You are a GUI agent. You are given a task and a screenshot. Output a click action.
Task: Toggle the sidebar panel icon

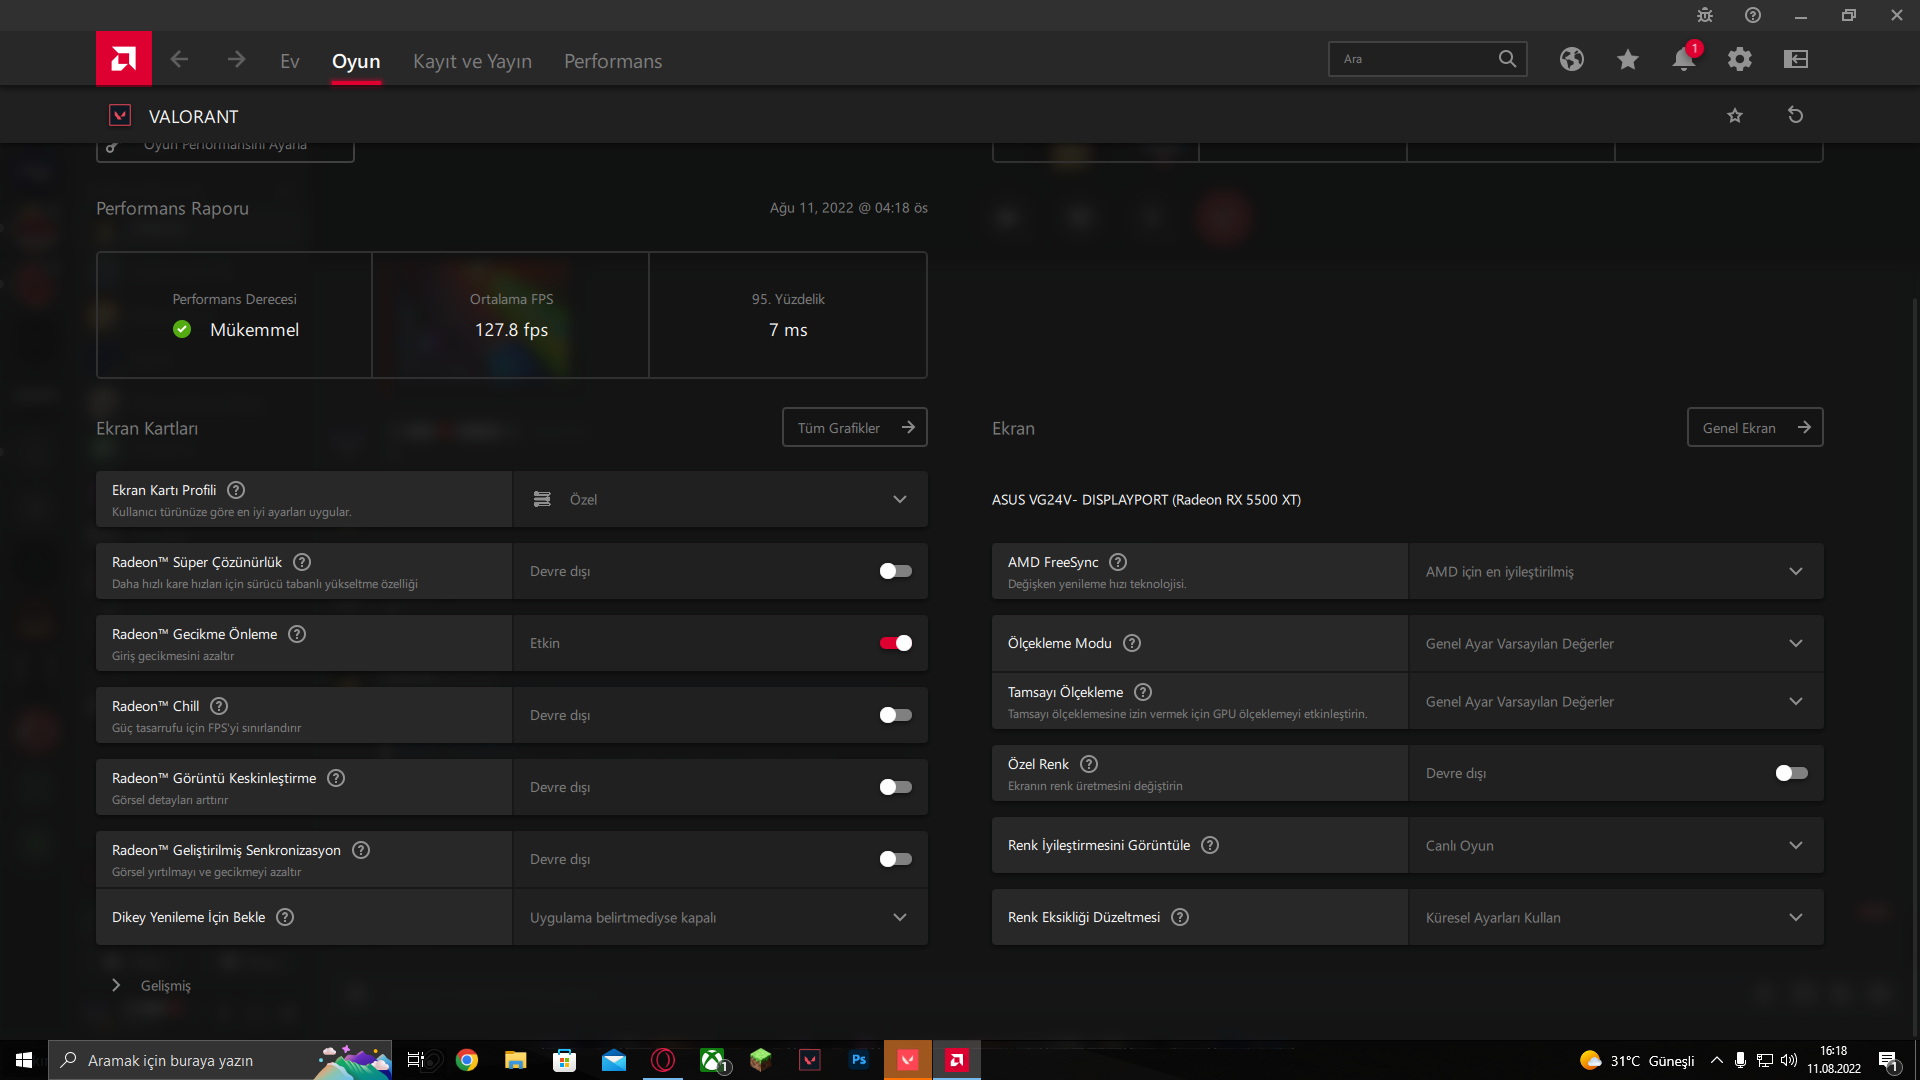coord(1796,59)
